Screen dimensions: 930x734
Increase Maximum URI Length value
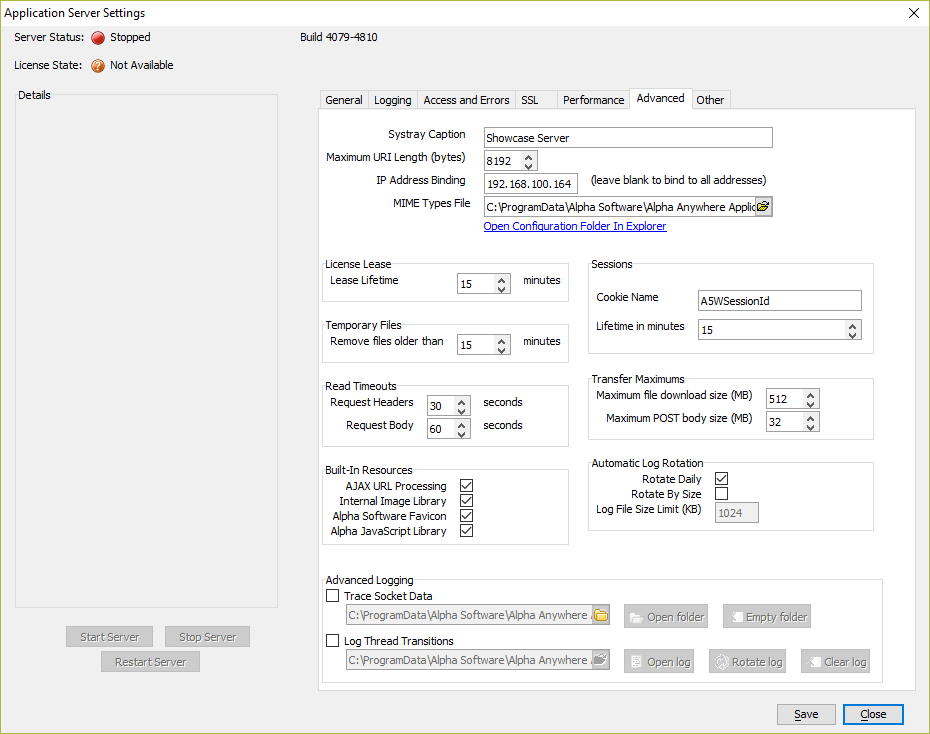coord(528,157)
